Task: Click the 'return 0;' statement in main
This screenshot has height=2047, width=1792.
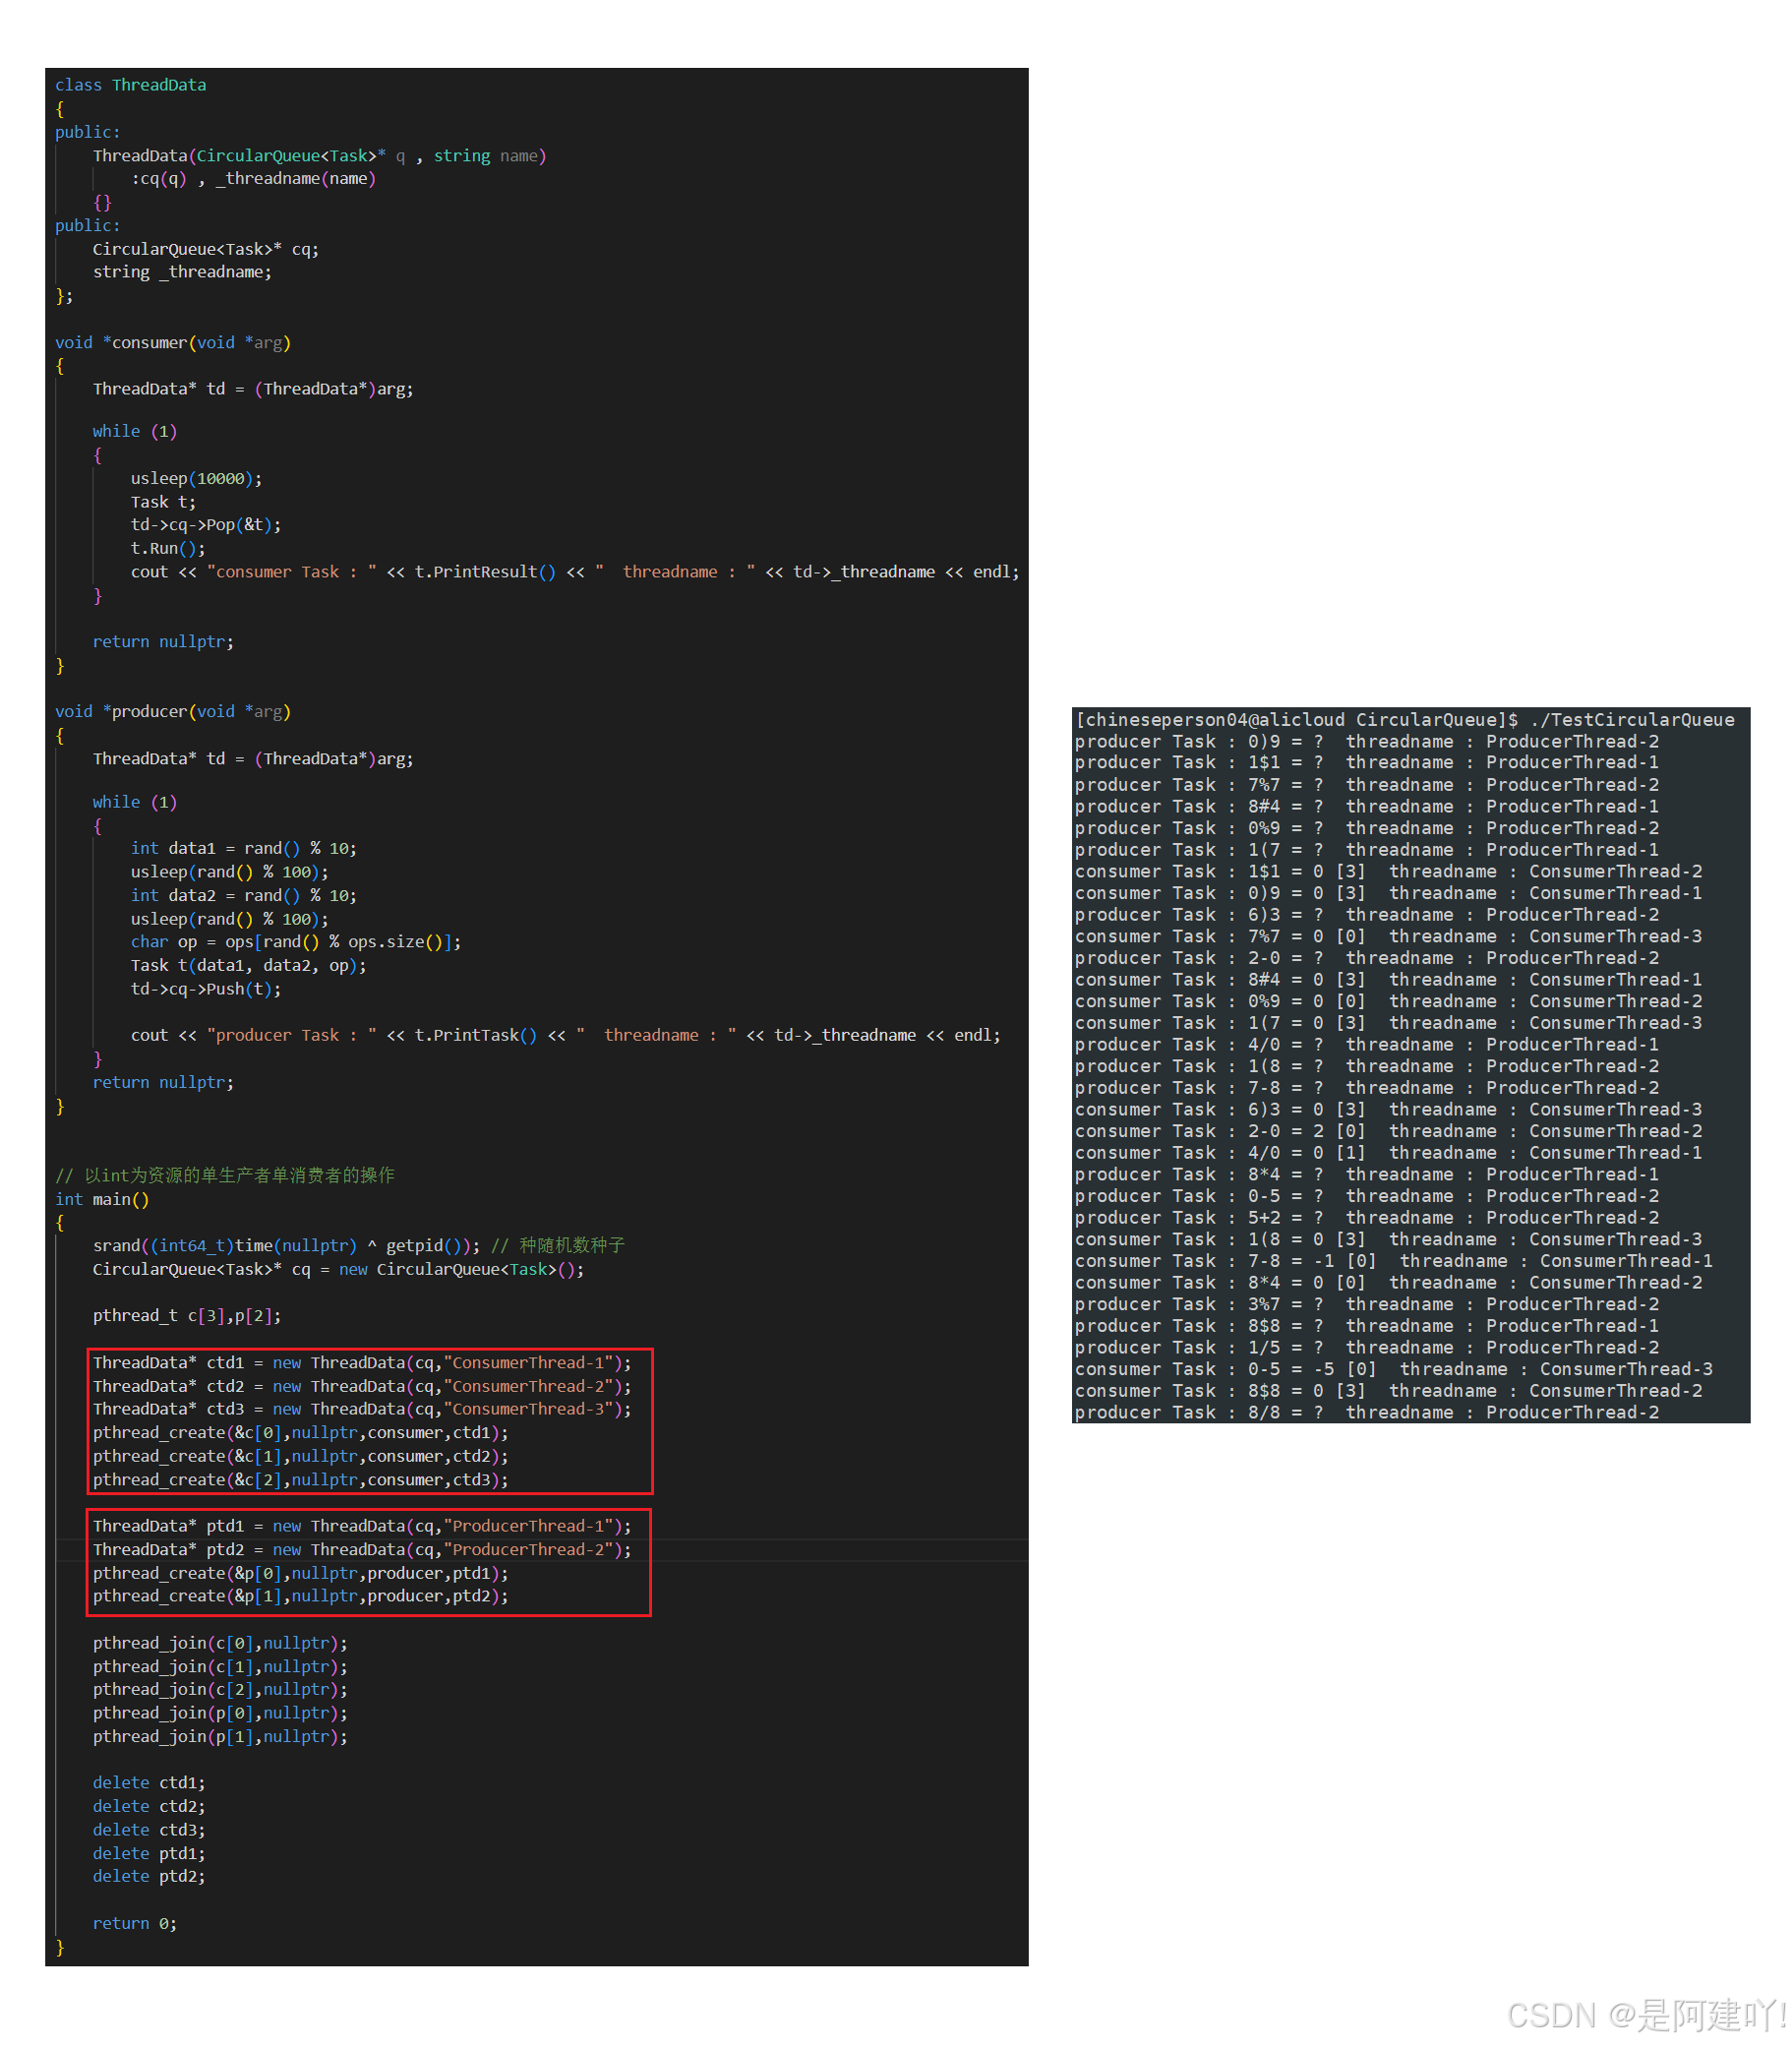Action: pos(134,1924)
